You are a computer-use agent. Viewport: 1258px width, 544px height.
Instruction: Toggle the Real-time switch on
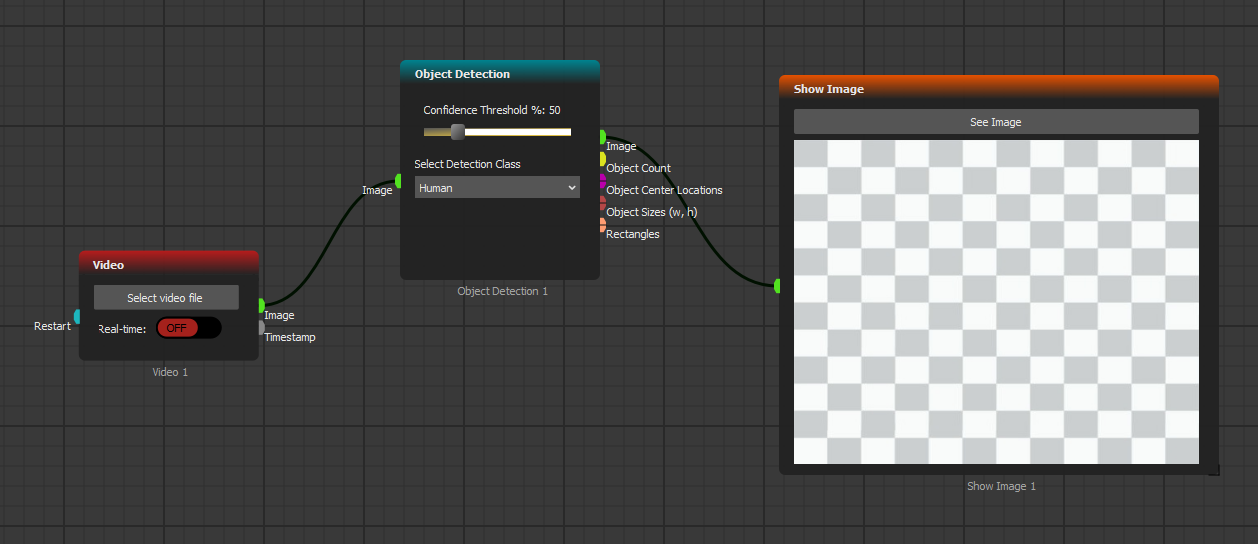click(x=188, y=328)
